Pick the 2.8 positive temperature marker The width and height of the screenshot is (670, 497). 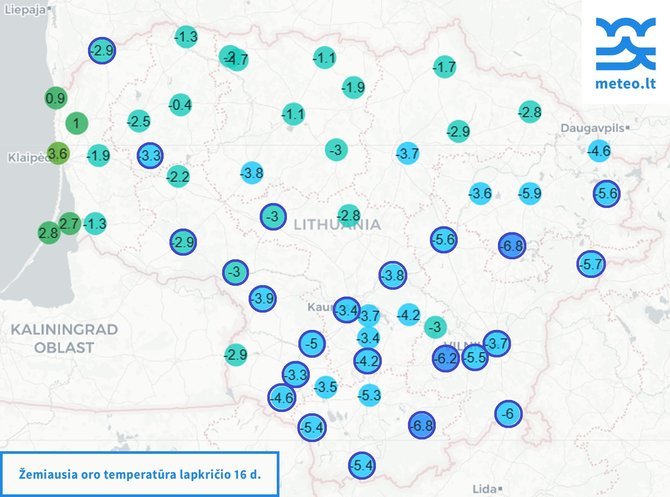pyautogui.click(x=49, y=233)
